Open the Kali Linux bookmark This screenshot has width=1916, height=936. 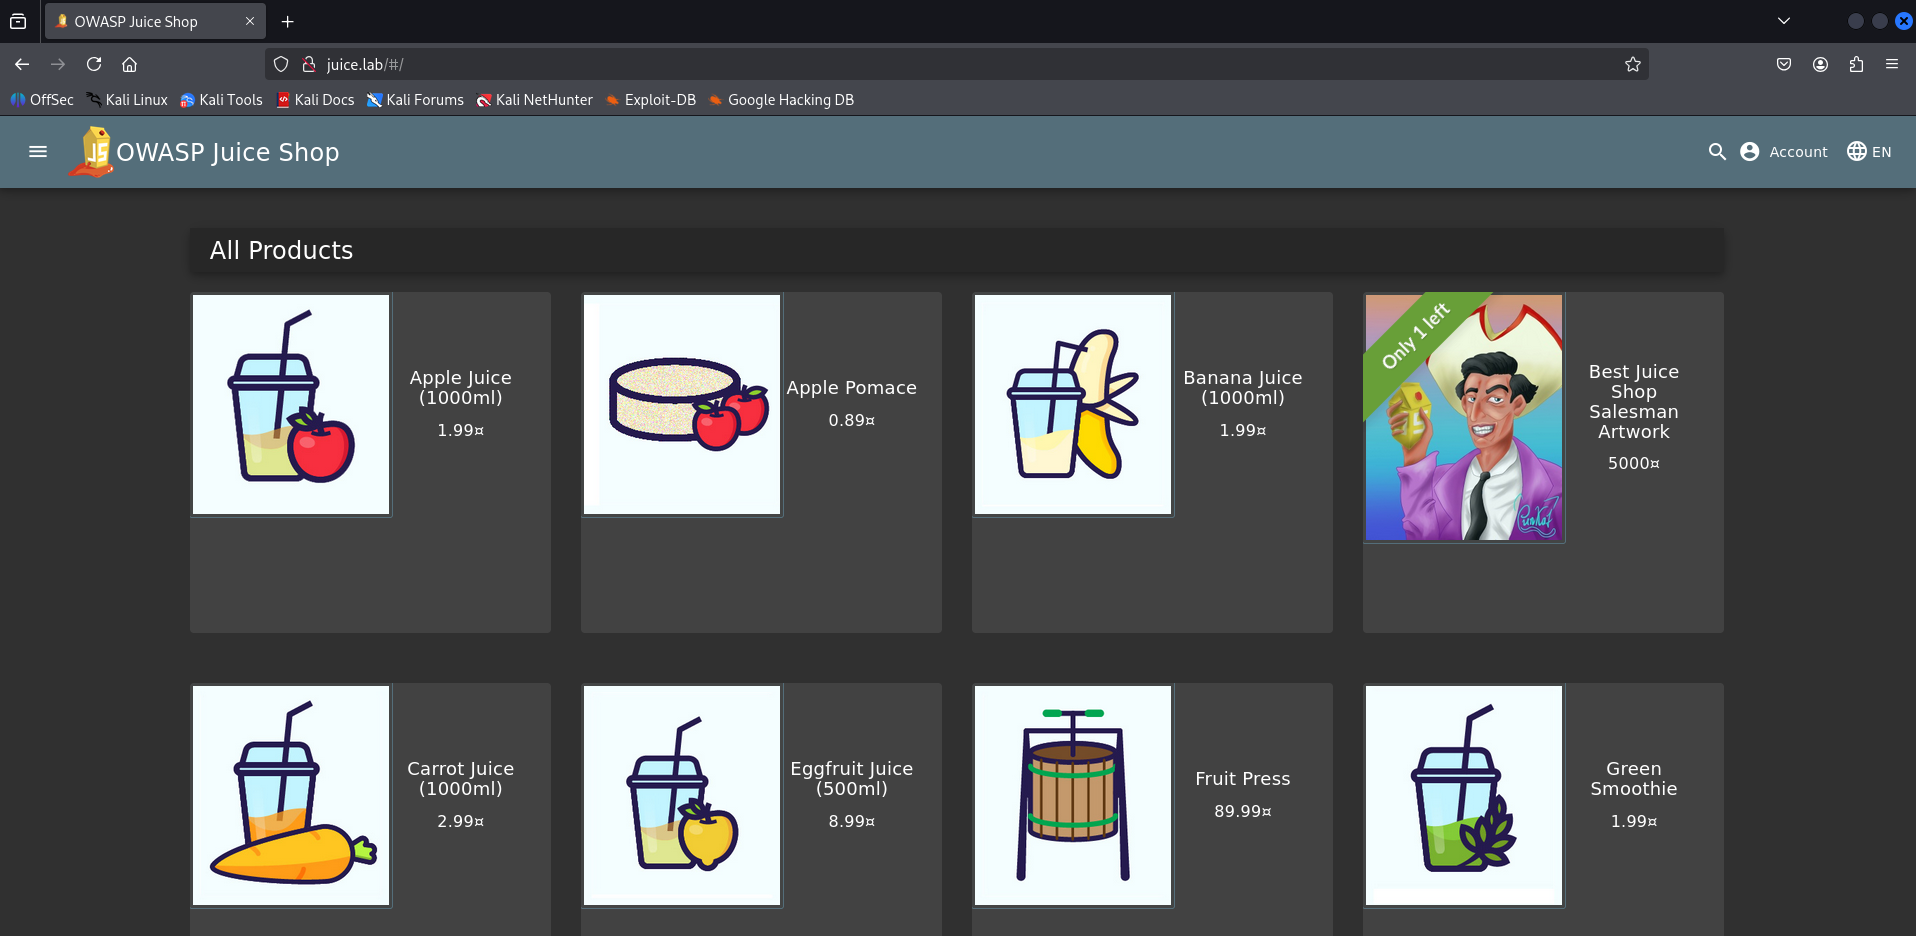point(127,100)
